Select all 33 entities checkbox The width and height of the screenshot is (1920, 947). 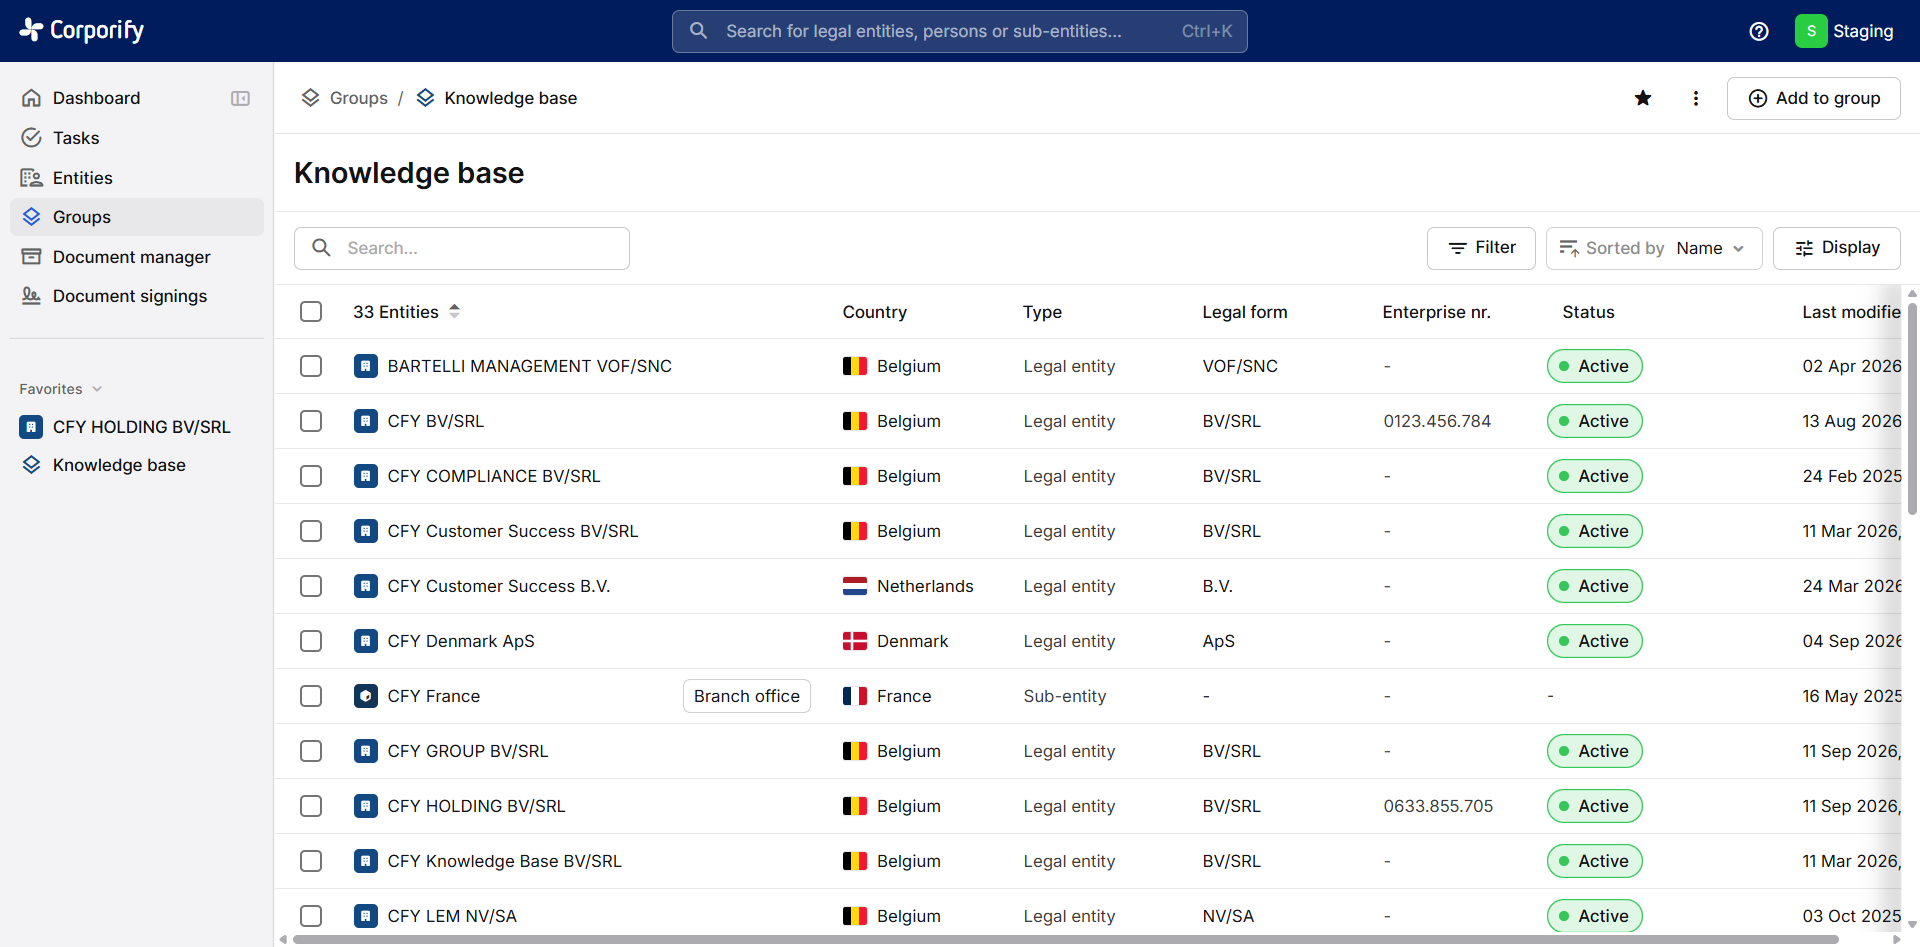311,312
